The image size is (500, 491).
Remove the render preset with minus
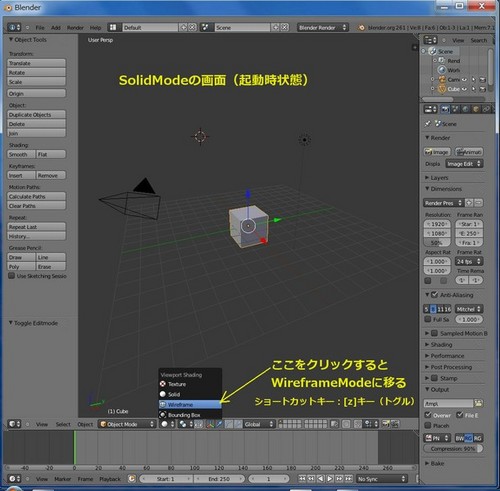[x=478, y=203]
